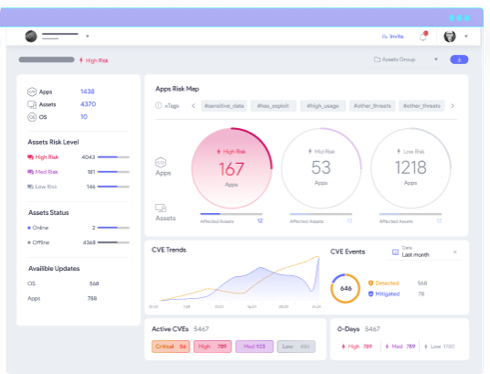Click the Mid Risk 53 apps circle
The image size is (490, 374).
pyautogui.click(x=321, y=168)
